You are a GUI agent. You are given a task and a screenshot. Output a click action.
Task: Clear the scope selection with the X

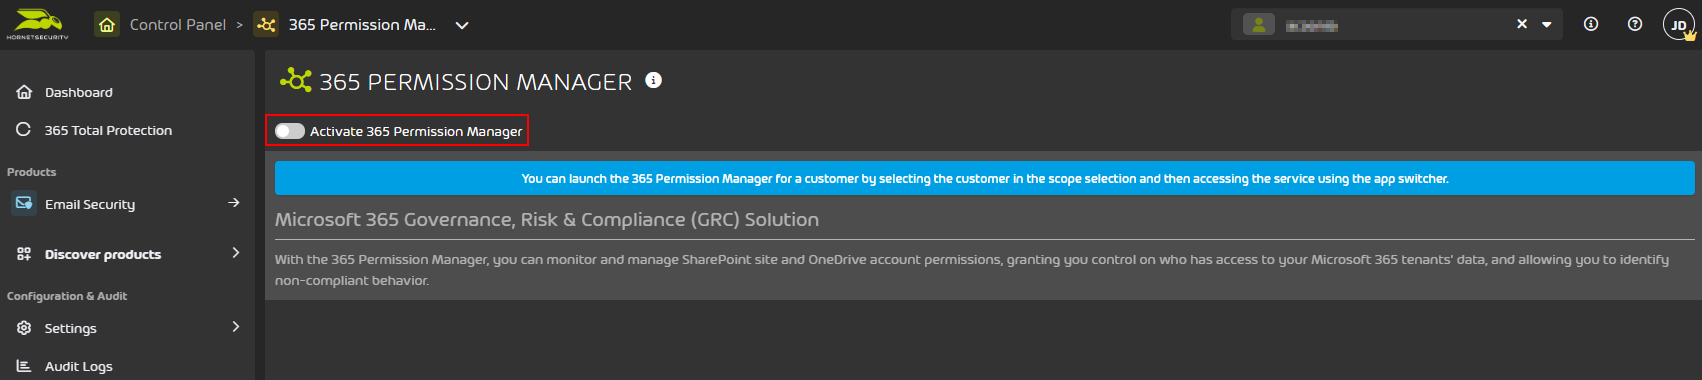click(1522, 24)
